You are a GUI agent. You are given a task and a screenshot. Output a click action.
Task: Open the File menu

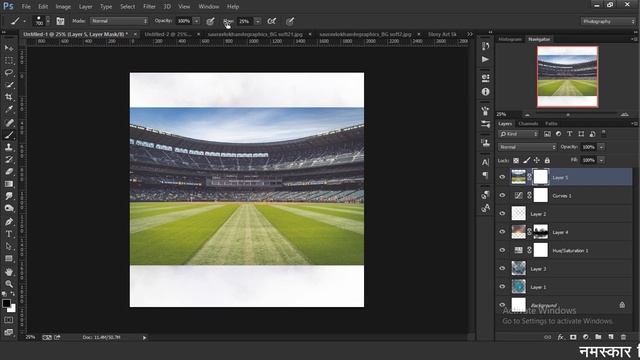point(26,7)
